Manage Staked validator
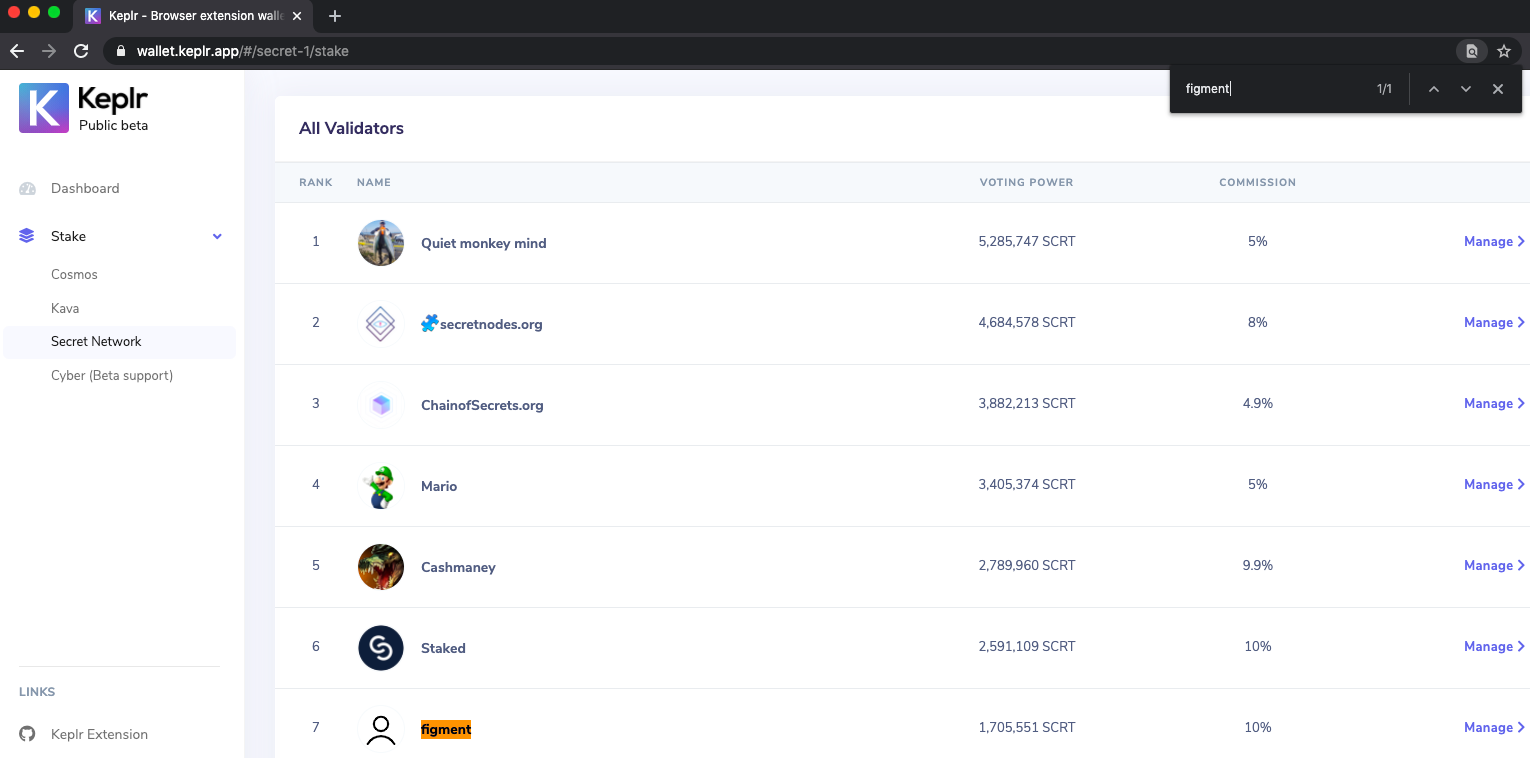 click(1494, 646)
